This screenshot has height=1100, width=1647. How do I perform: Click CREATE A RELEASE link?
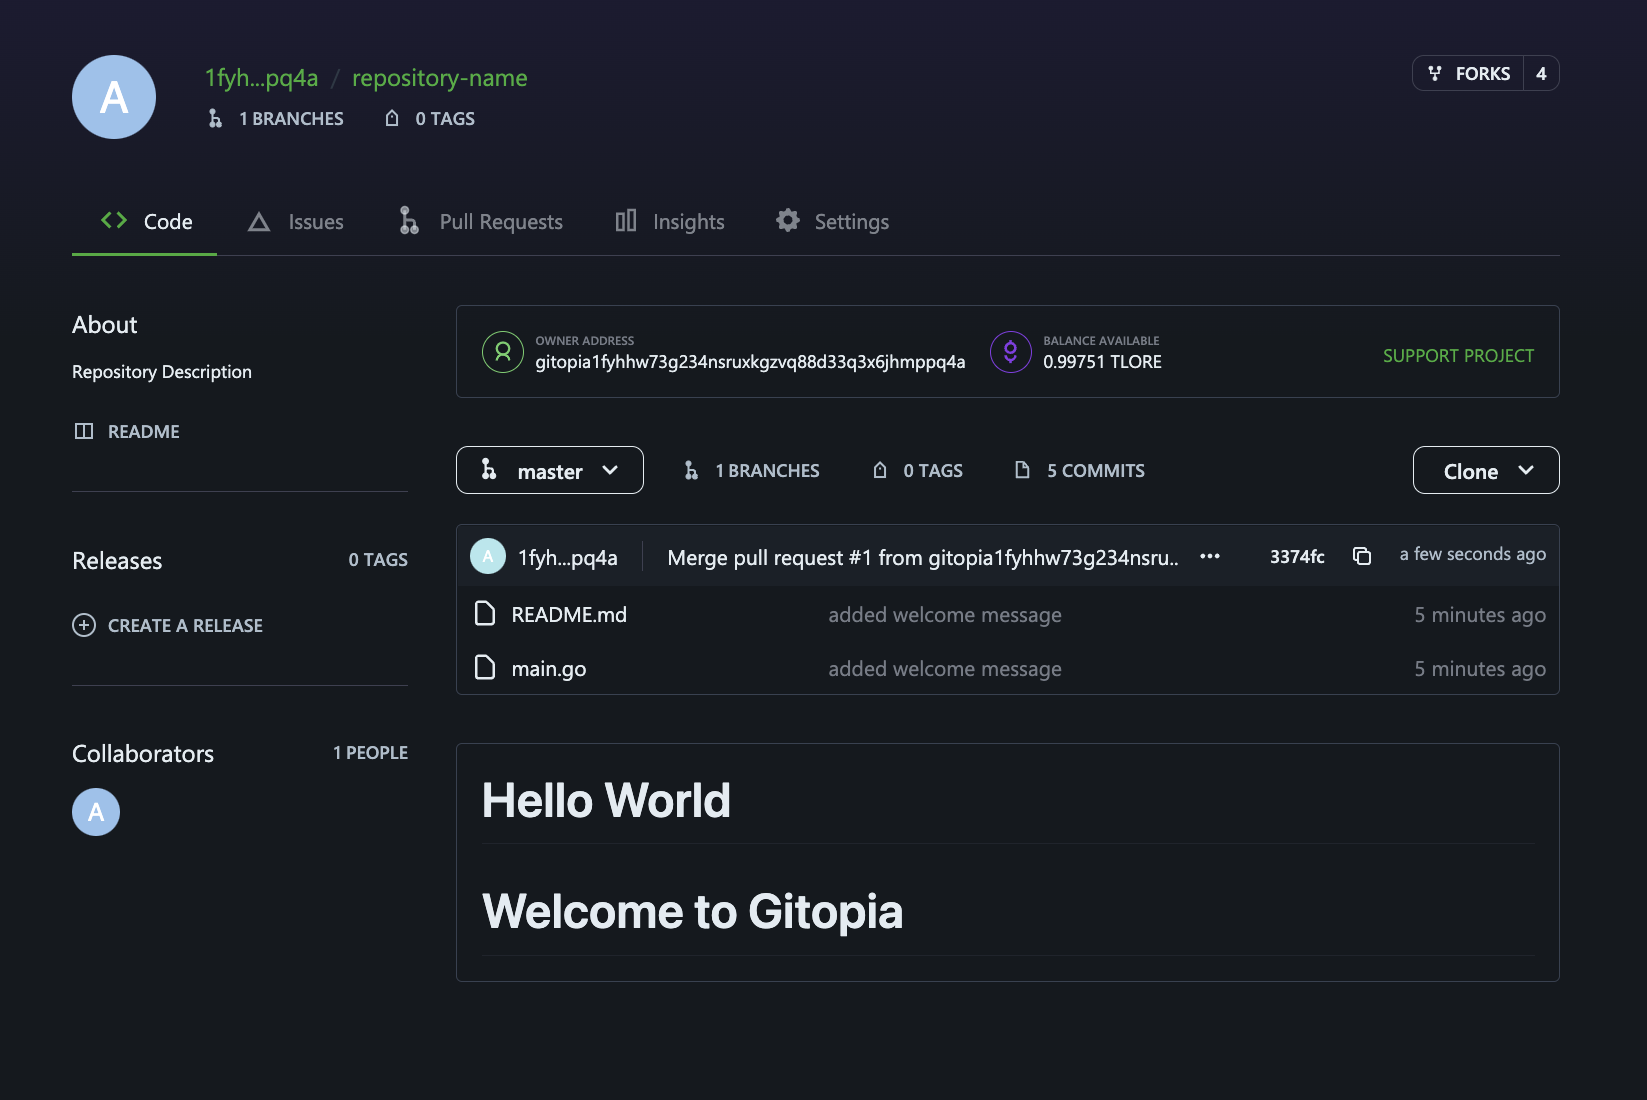tap(185, 625)
